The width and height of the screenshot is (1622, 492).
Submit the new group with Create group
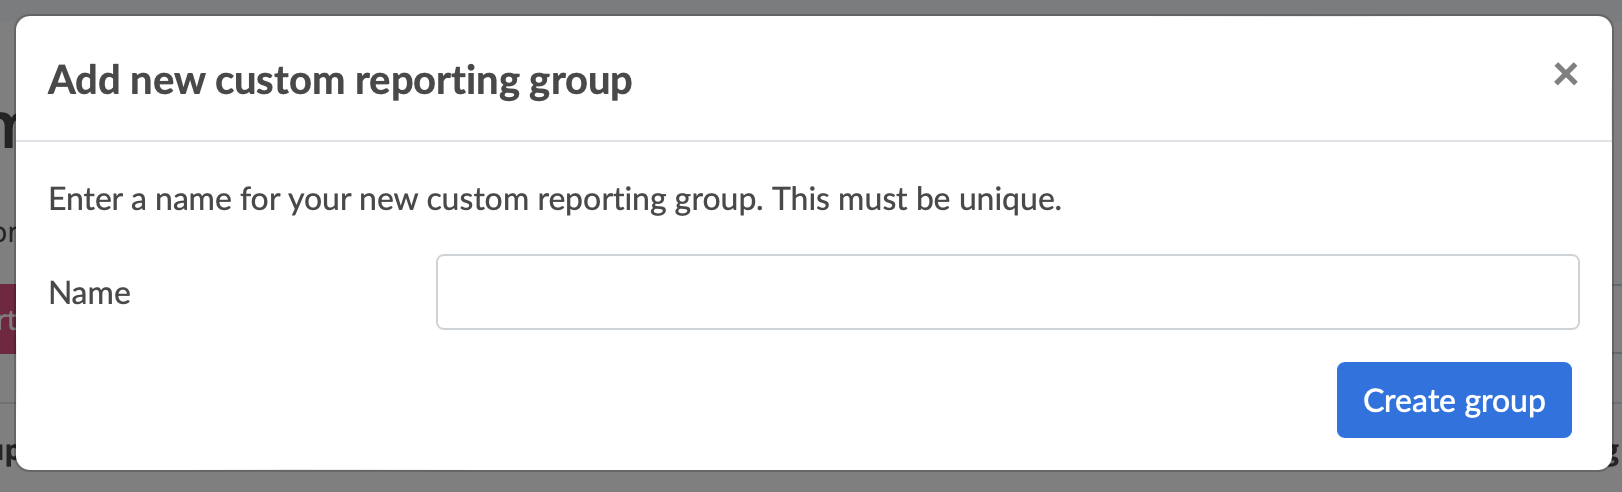coord(1453,400)
